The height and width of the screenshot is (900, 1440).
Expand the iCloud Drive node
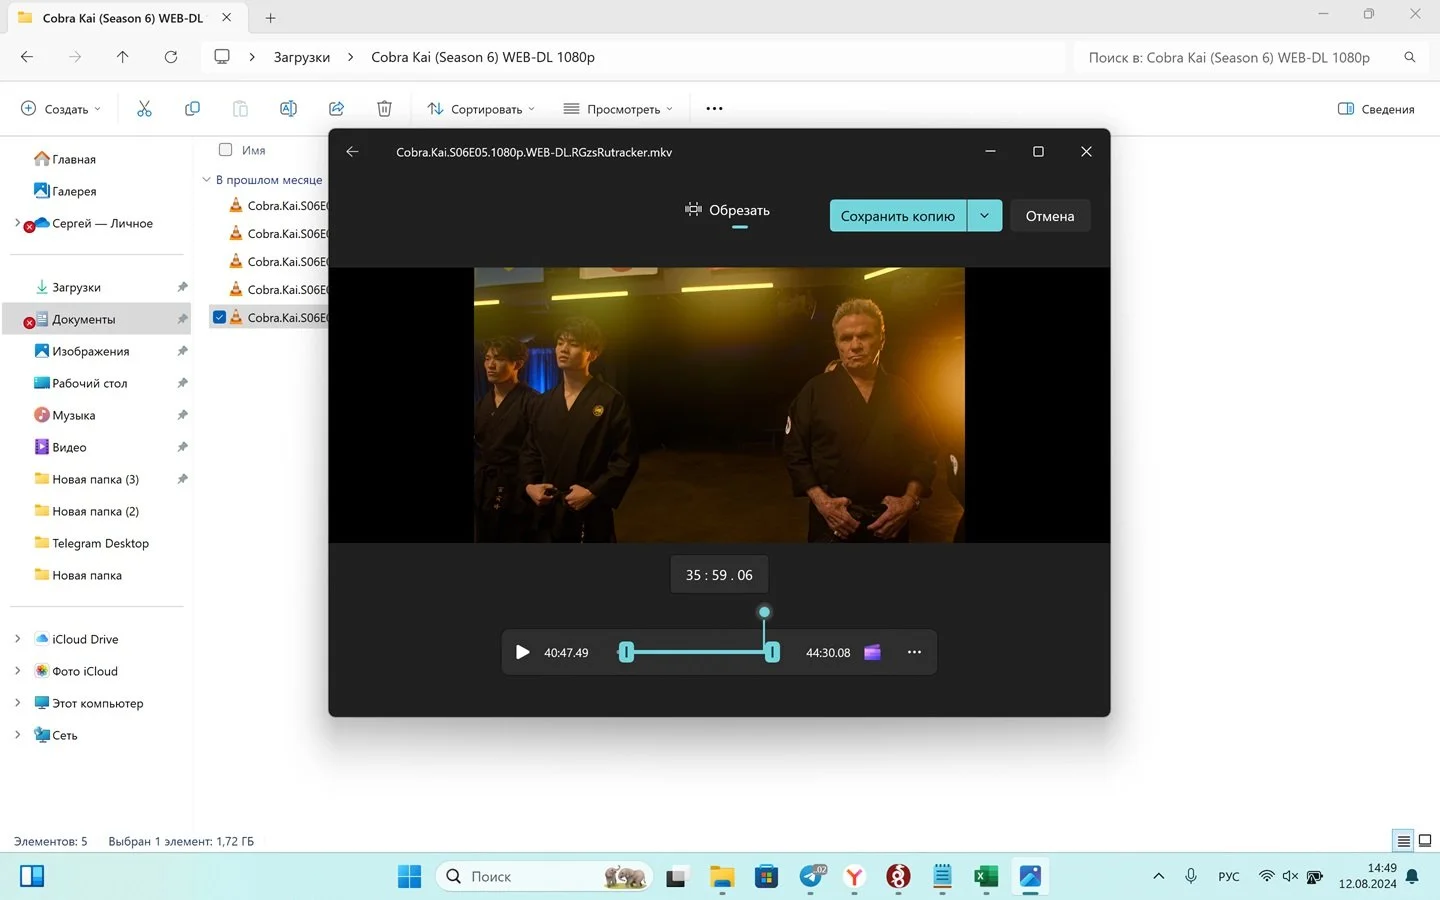click(x=17, y=639)
